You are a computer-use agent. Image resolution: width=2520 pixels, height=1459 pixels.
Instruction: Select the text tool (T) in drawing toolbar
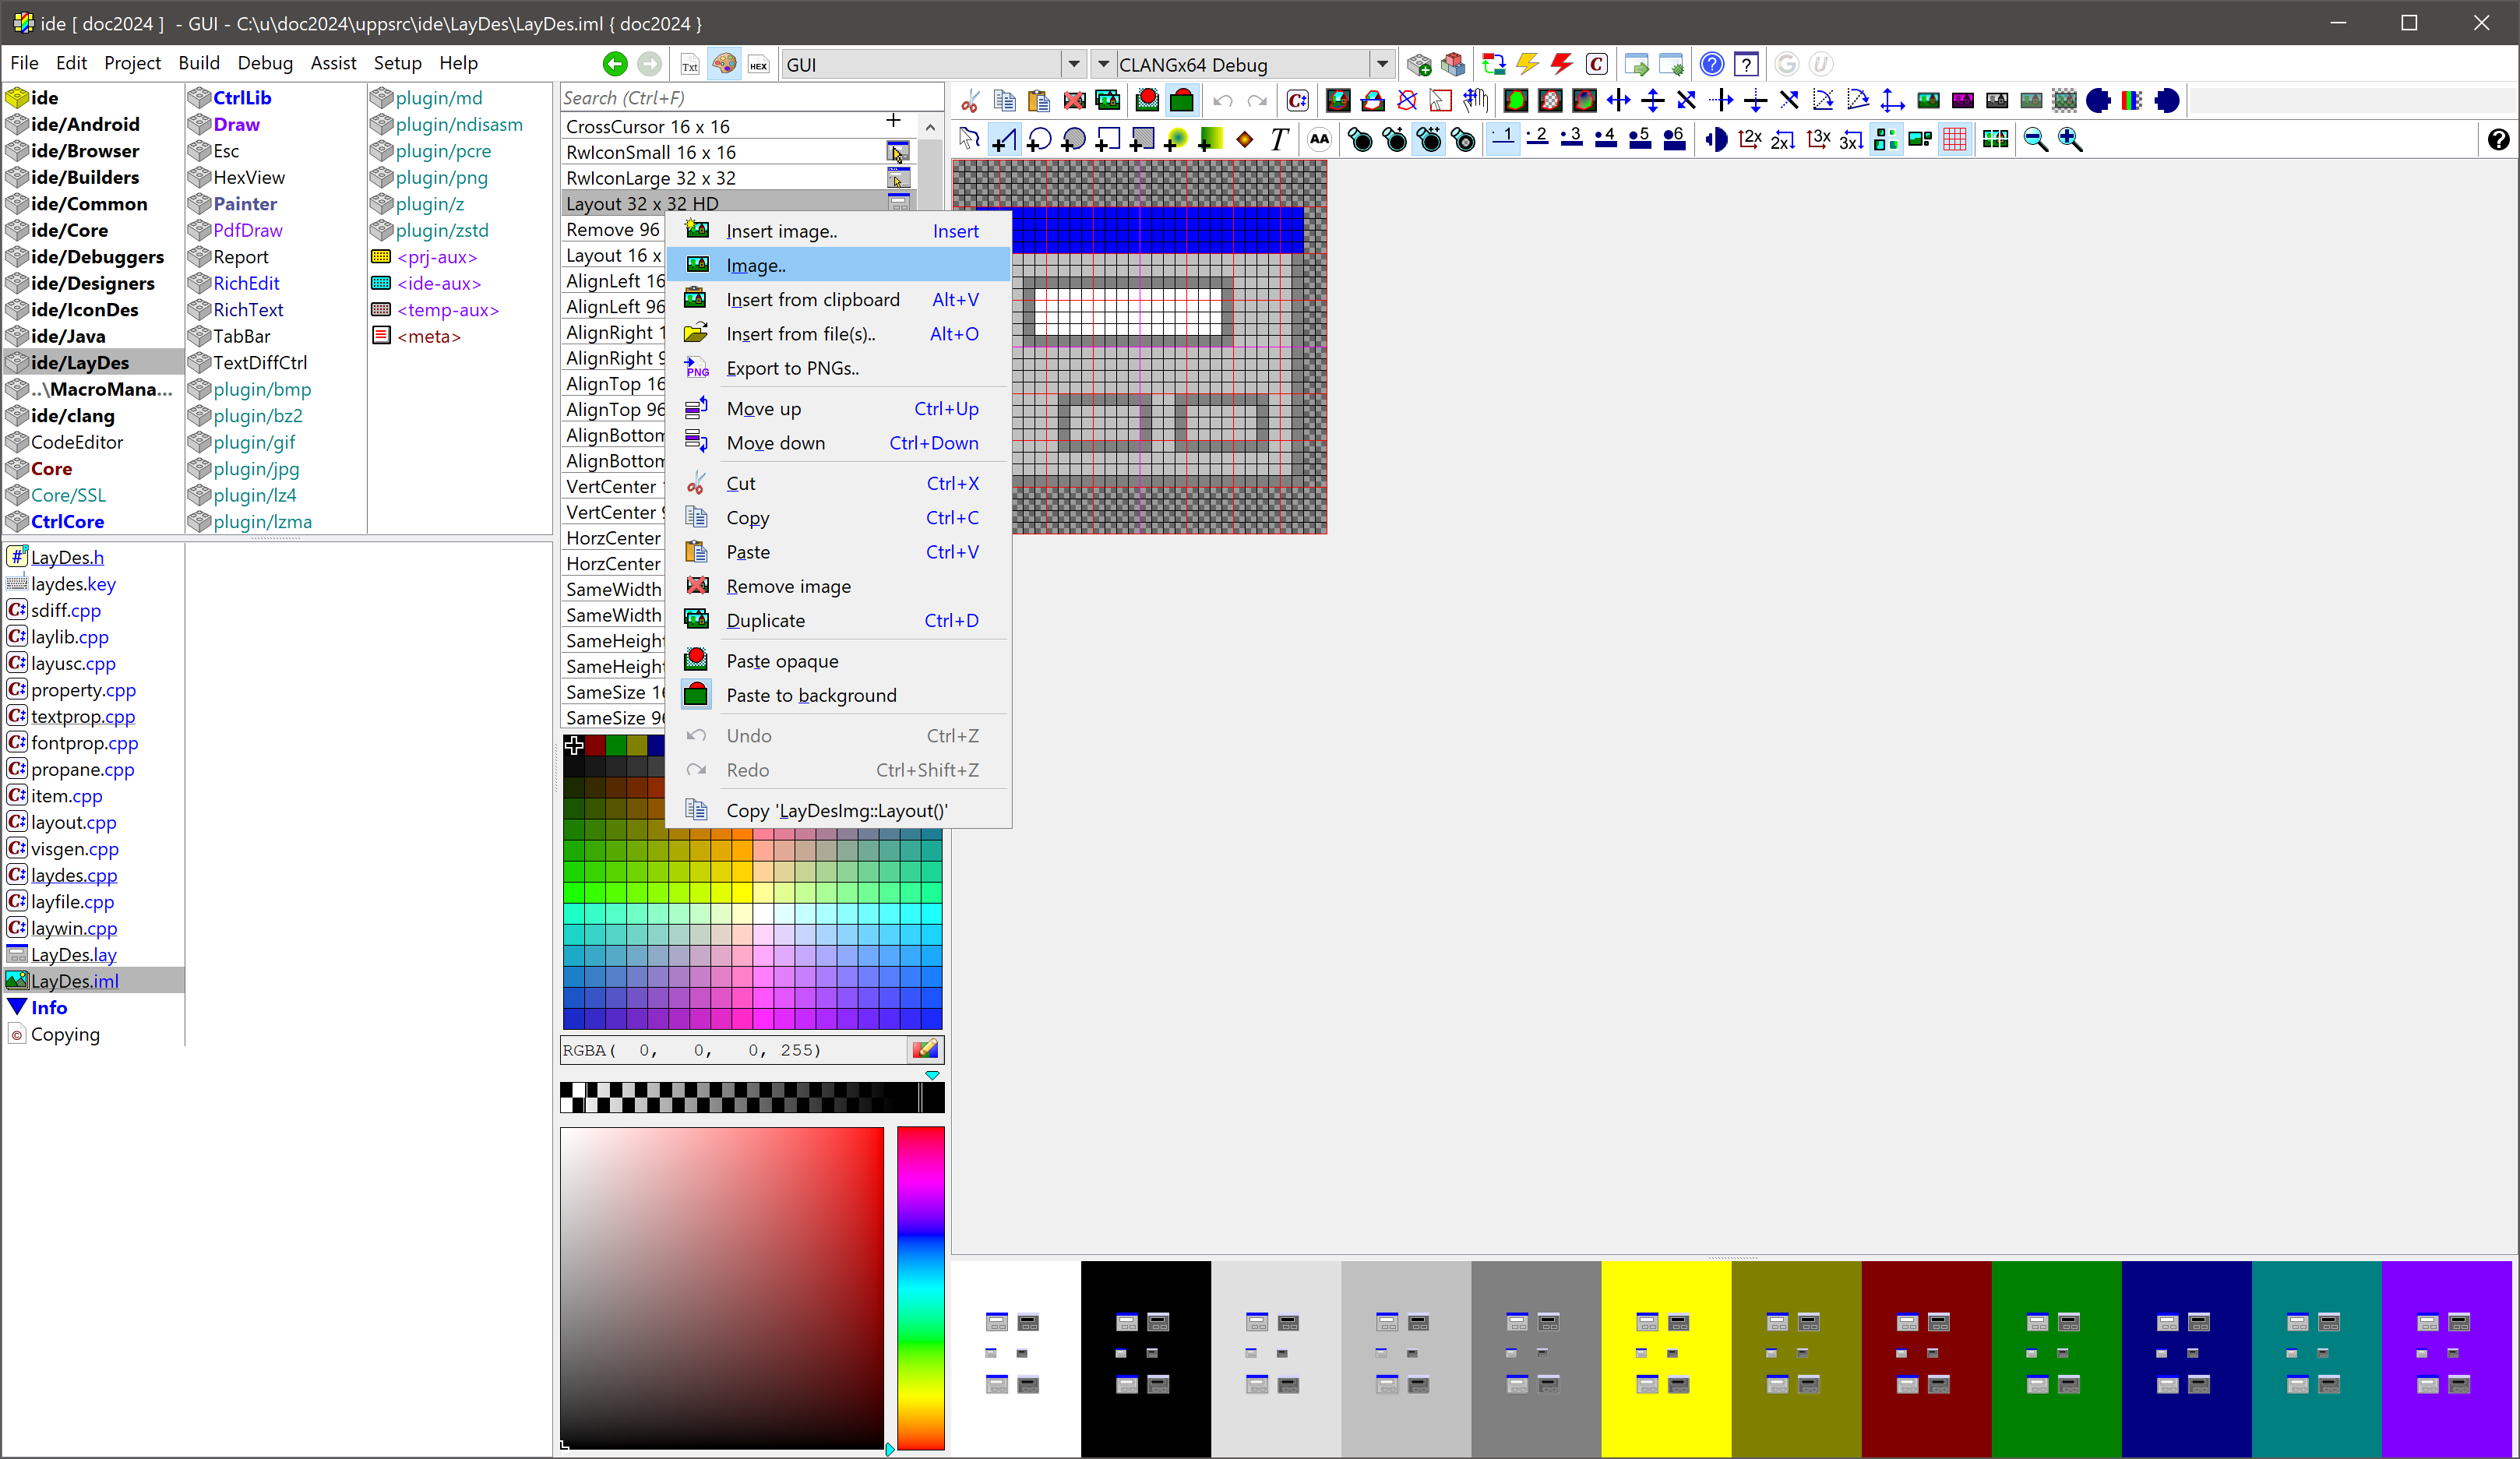[1279, 140]
